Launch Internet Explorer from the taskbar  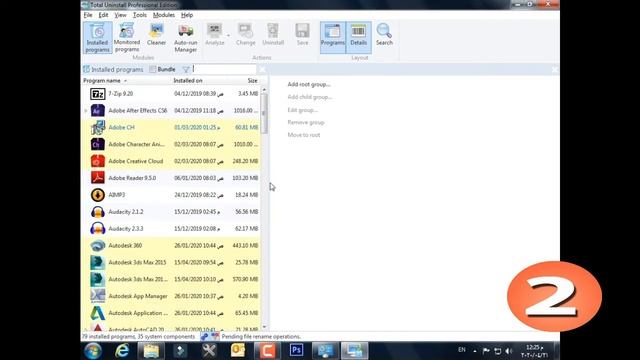pyautogui.click(x=122, y=351)
